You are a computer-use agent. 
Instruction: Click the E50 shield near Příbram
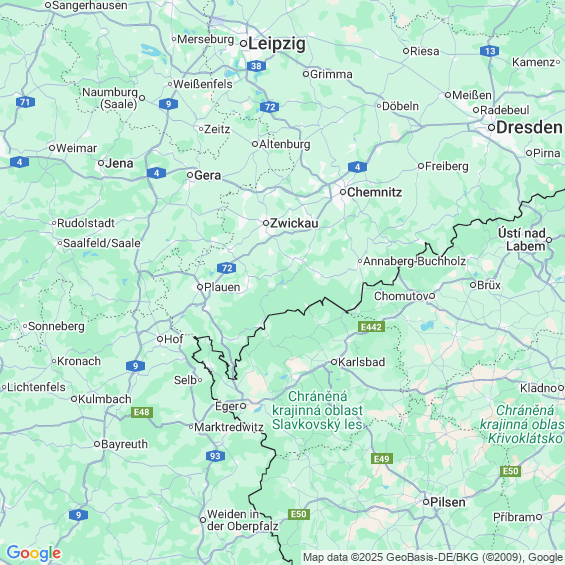point(510,471)
